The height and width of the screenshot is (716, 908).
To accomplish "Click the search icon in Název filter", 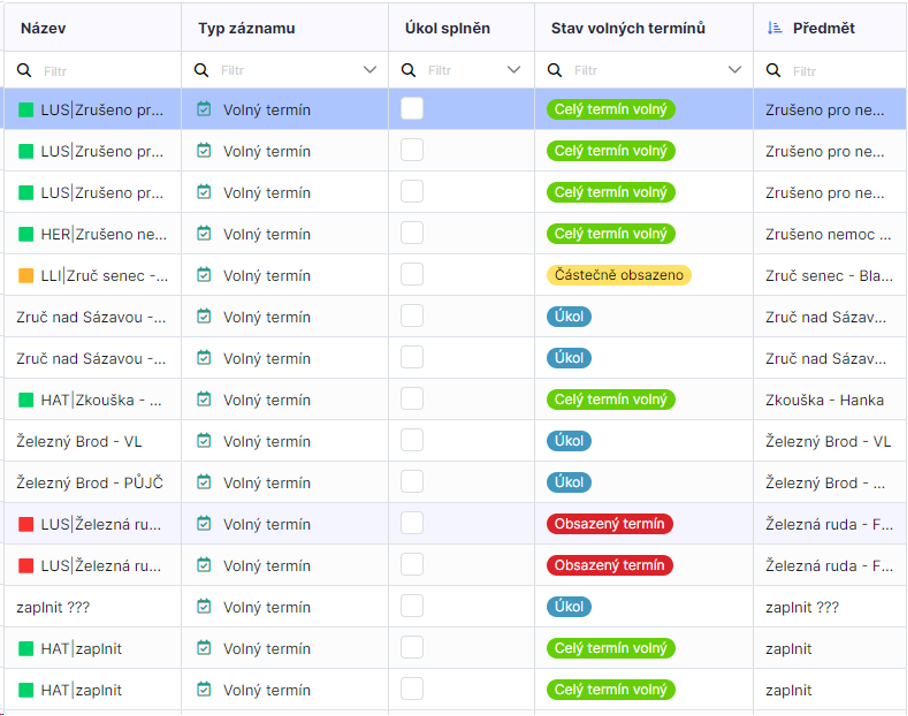I will tap(26, 71).
